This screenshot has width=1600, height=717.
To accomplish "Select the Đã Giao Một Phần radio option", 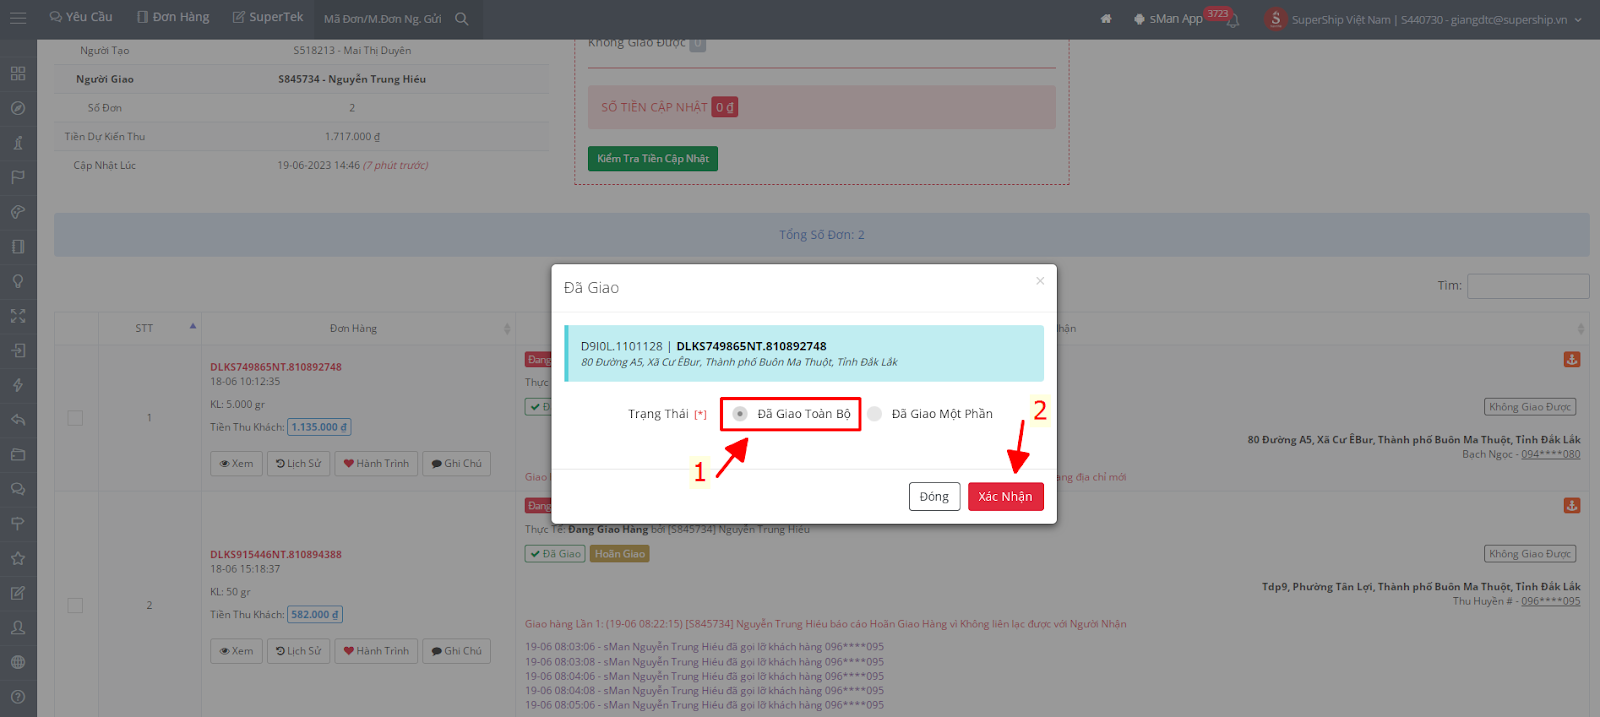I will (x=875, y=414).
